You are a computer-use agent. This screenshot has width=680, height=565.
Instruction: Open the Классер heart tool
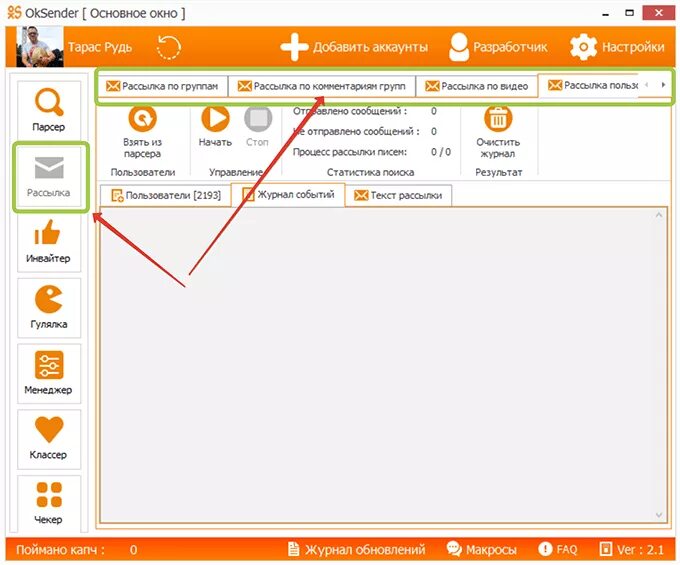point(49,438)
